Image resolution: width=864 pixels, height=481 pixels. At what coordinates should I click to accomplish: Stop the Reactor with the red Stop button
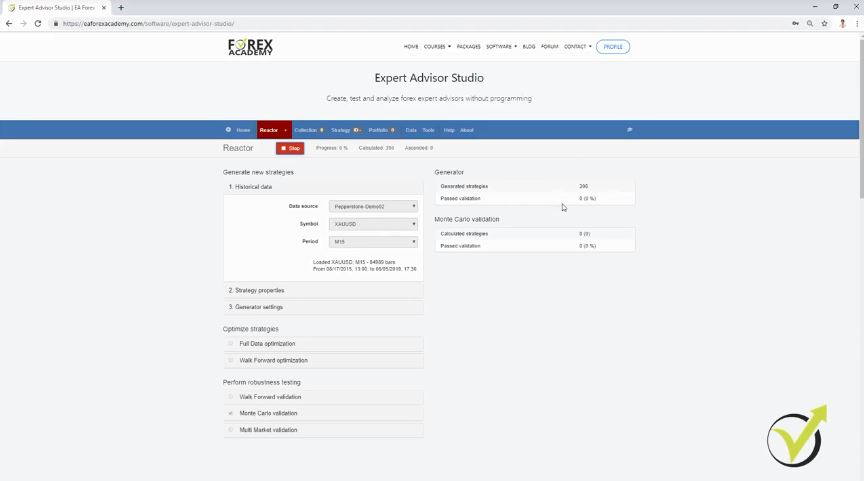pyautogui.click(x=290, y=148)
